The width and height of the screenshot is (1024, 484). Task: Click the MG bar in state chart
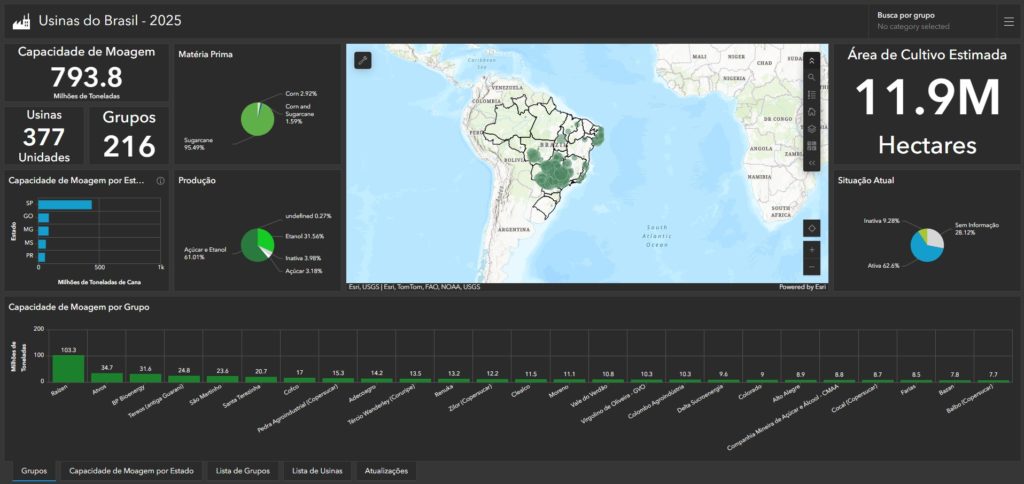coord(43,231)
